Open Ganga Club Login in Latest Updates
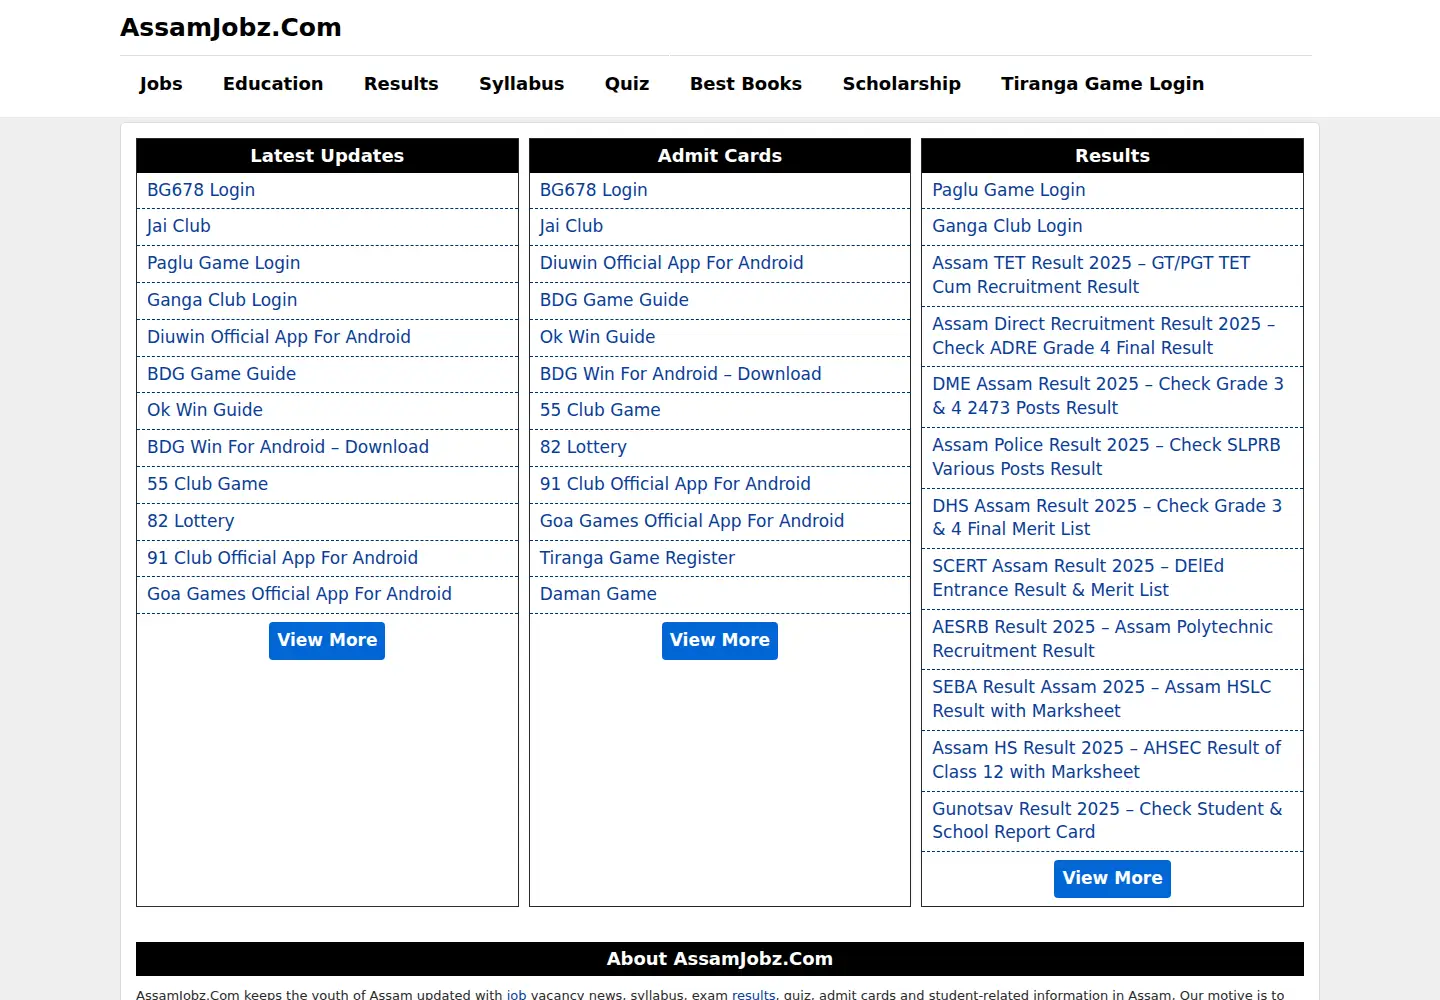 (x=222, y=300)
